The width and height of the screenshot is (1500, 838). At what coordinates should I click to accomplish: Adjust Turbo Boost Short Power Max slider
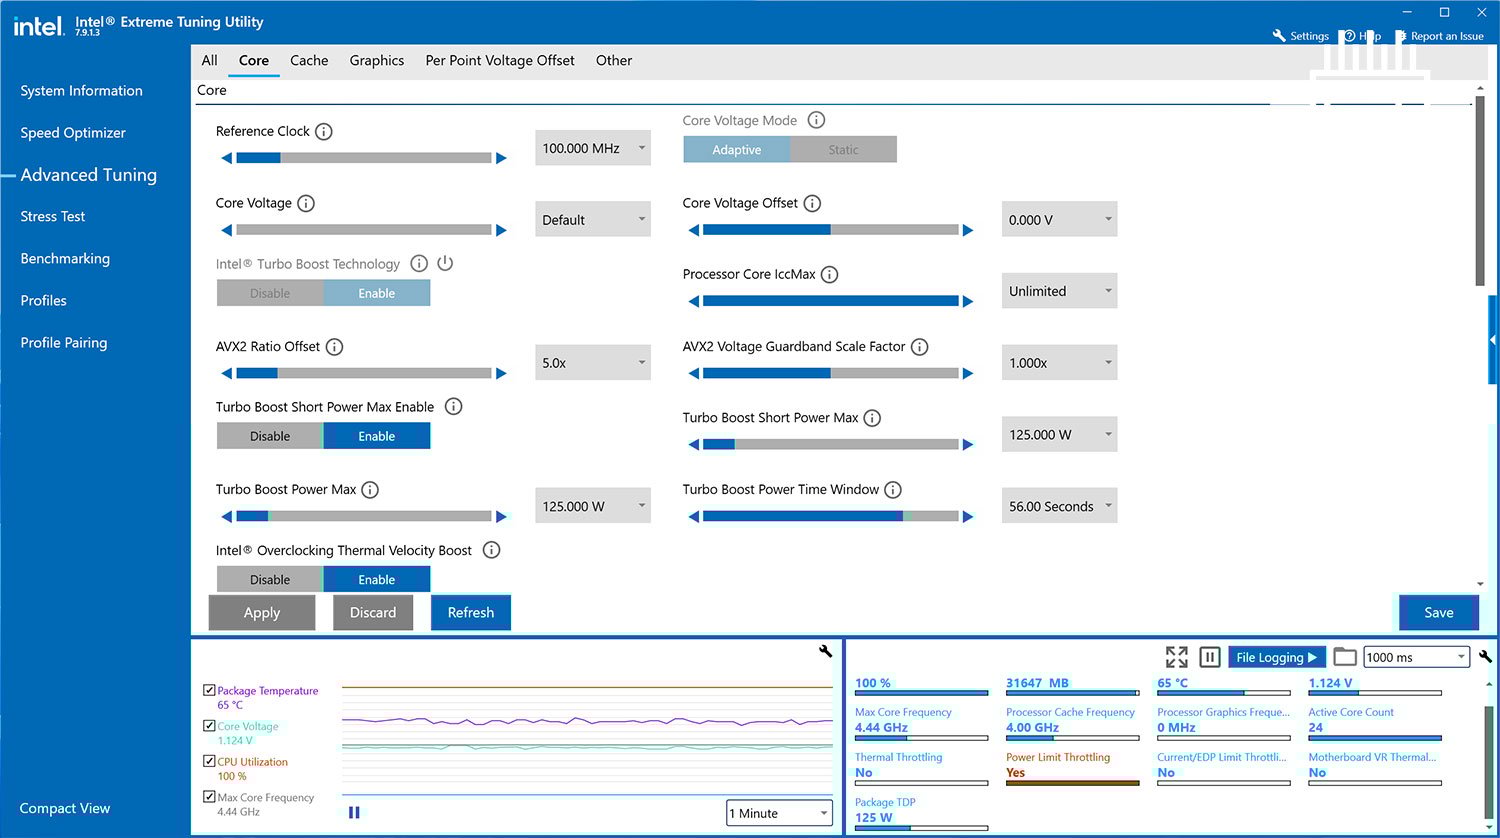coord(831,444)
